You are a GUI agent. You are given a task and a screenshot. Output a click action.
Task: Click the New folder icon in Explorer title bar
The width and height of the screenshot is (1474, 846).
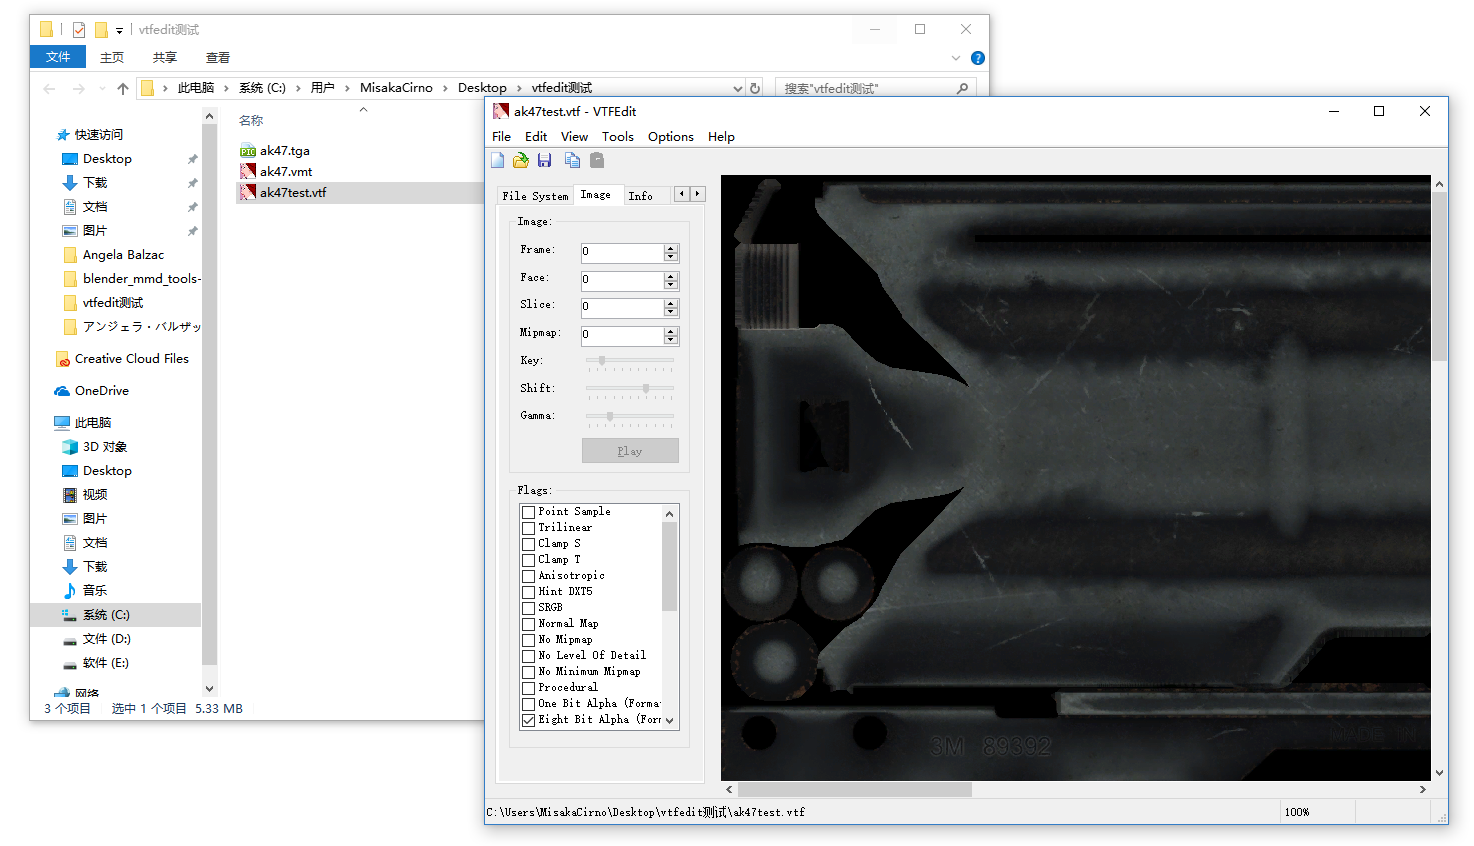[x=101, y=30]
